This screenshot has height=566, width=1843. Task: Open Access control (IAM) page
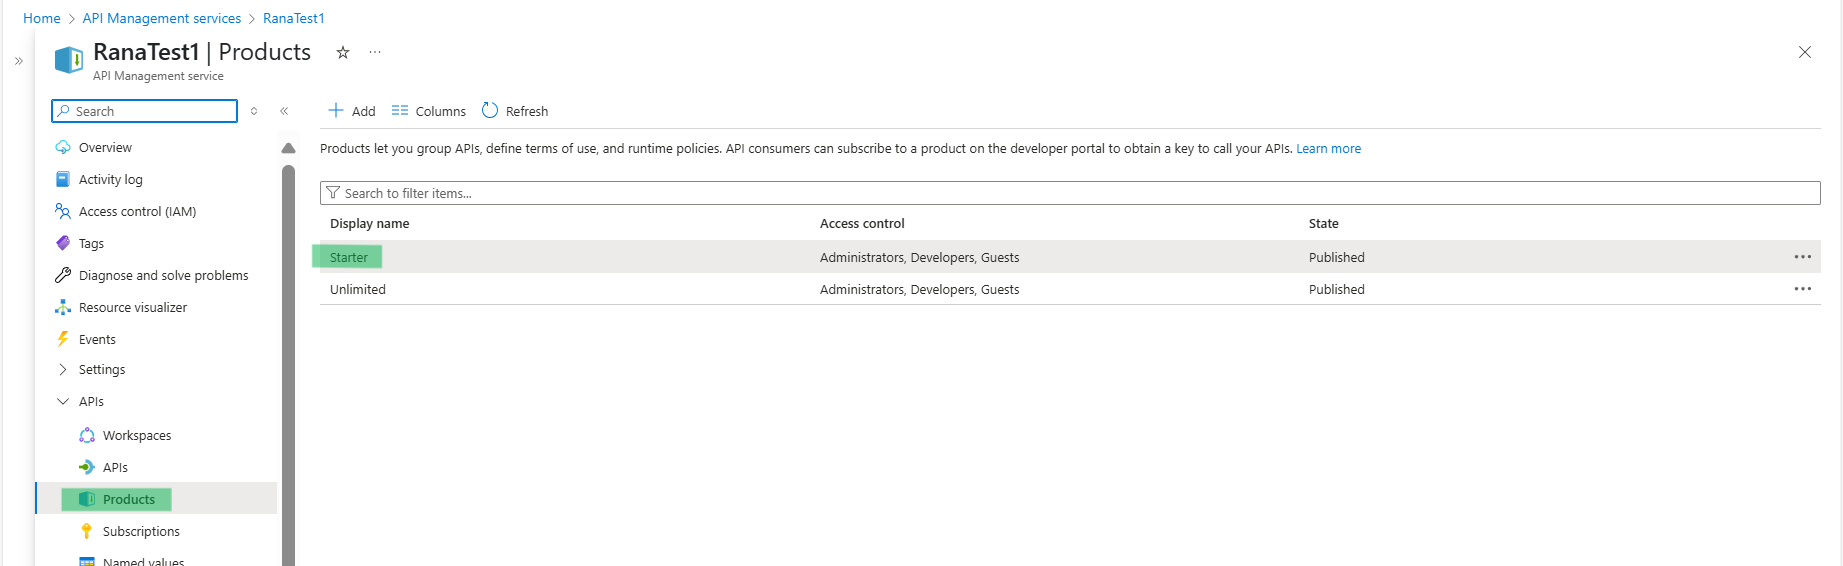click(x=137, y=211)
